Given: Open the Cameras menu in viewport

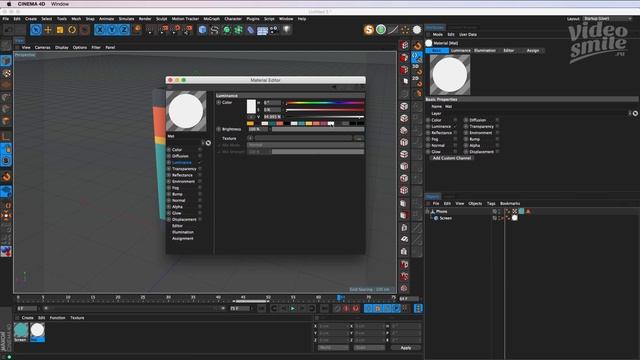Looking at the screenshot, I should point(42,47).
